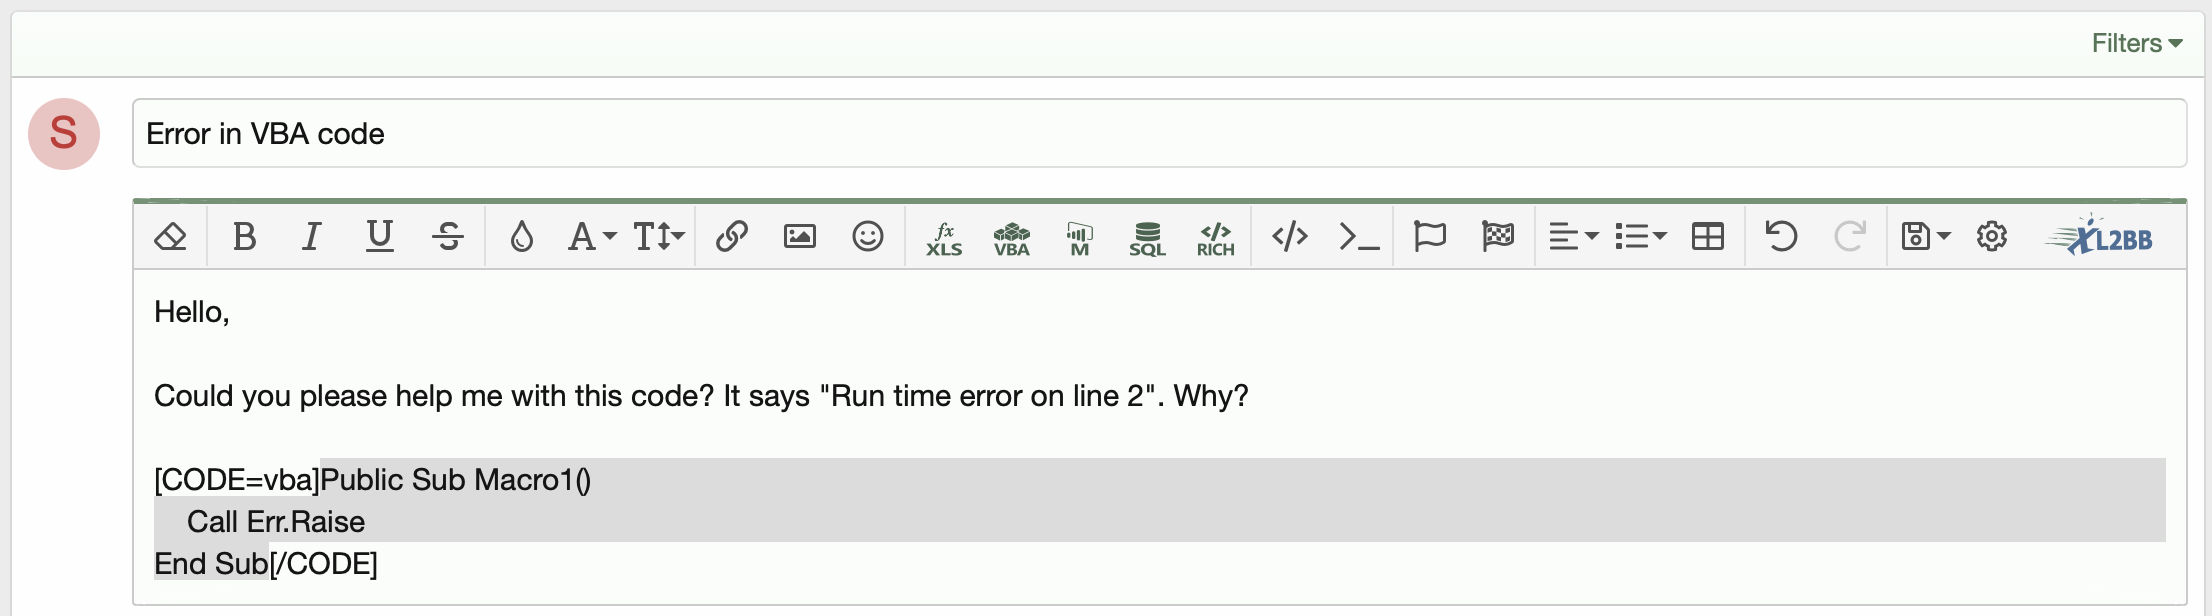This screenshot has height=616, width=2212.
Task: Click the eraser remove formatting icon
Action: [x=171, y=237]
